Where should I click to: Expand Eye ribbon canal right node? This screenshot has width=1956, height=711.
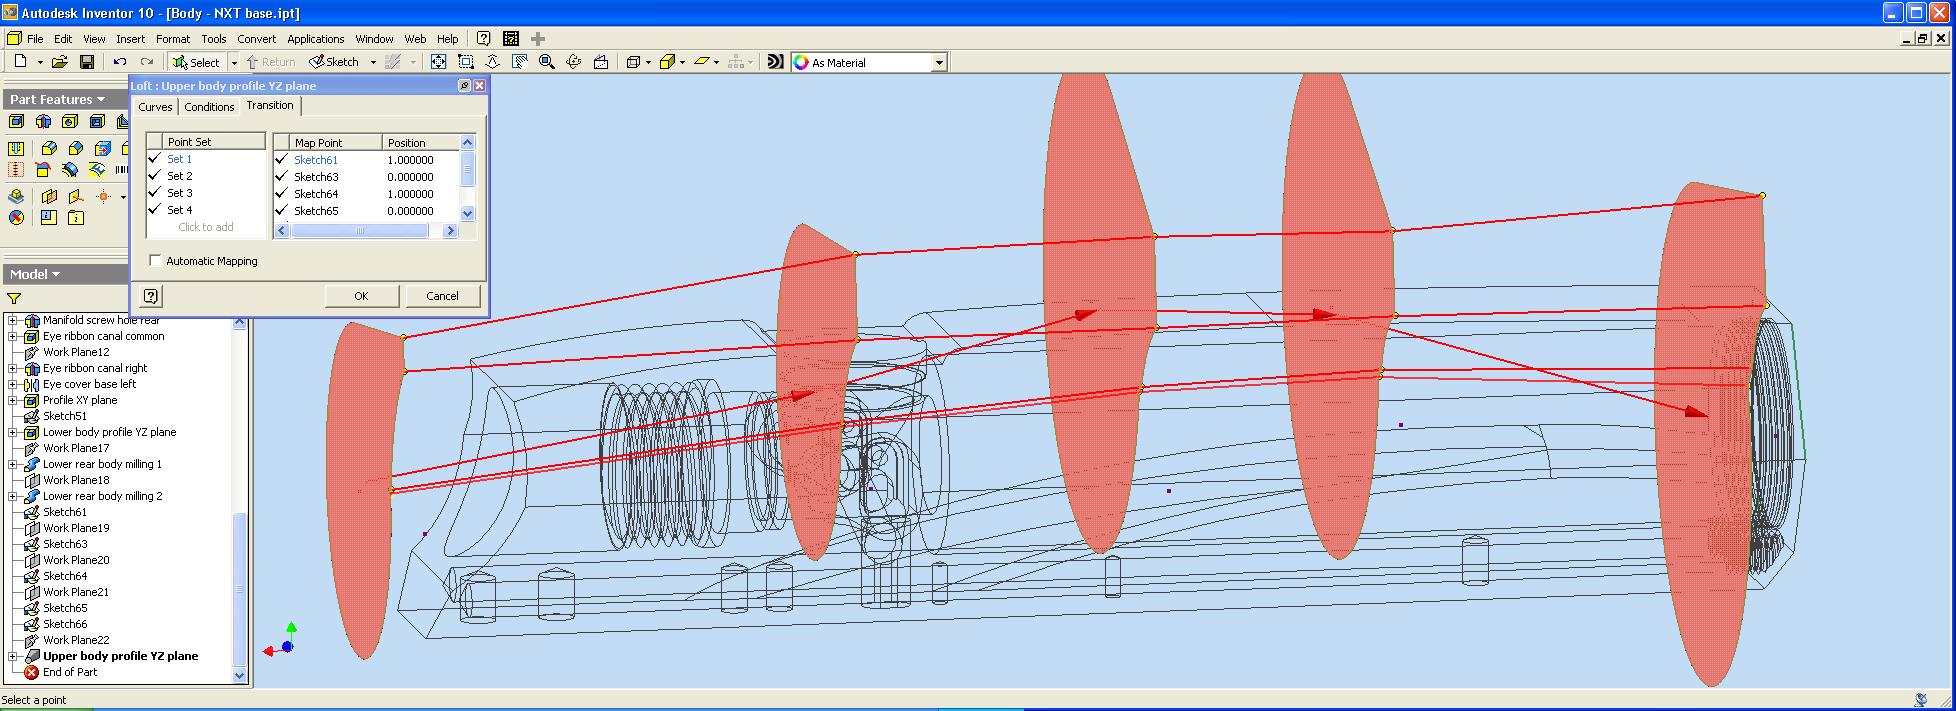coord(13,368)
